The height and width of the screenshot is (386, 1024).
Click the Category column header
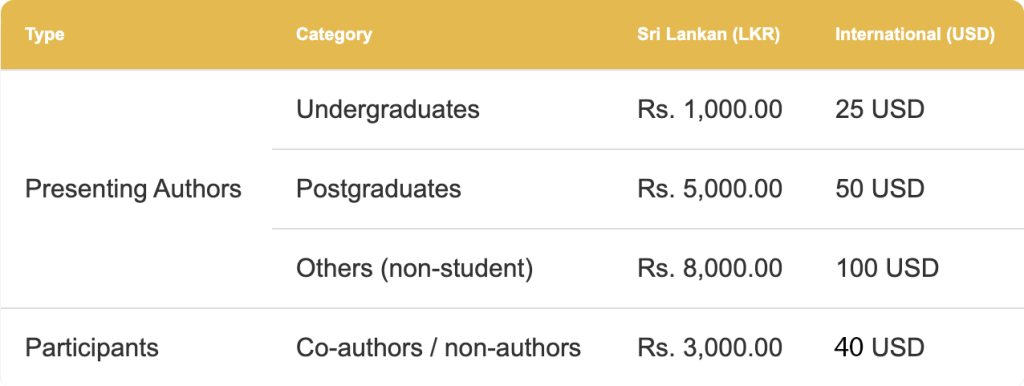point(334,35)
